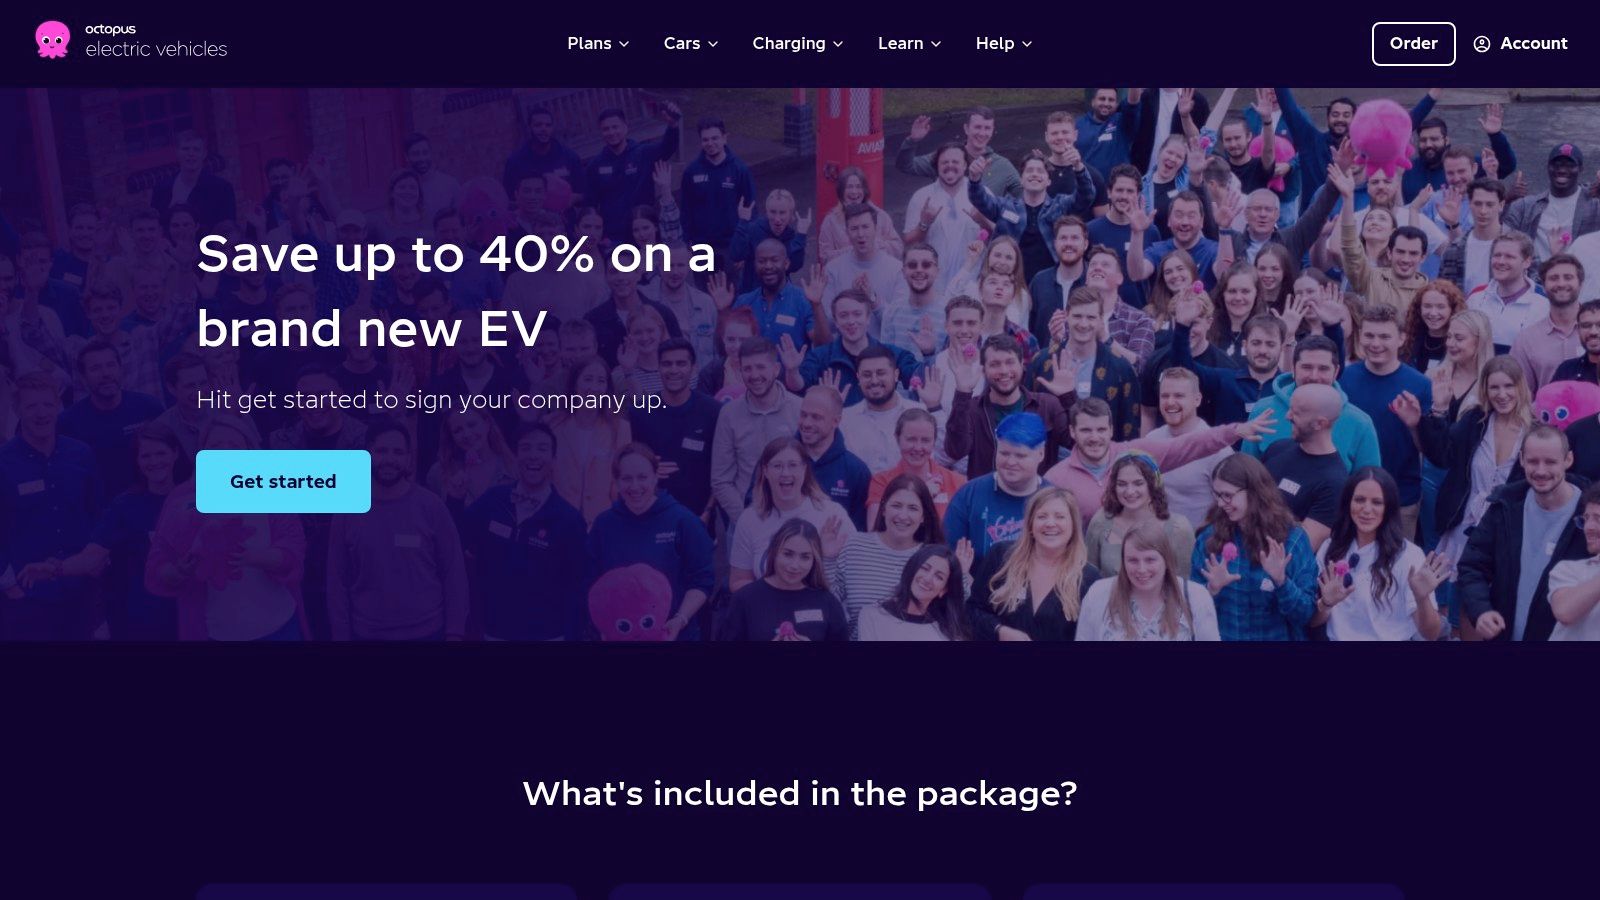Open the Cars menu
This screenshot has height=900, width=1600.
tap(682, 43)
